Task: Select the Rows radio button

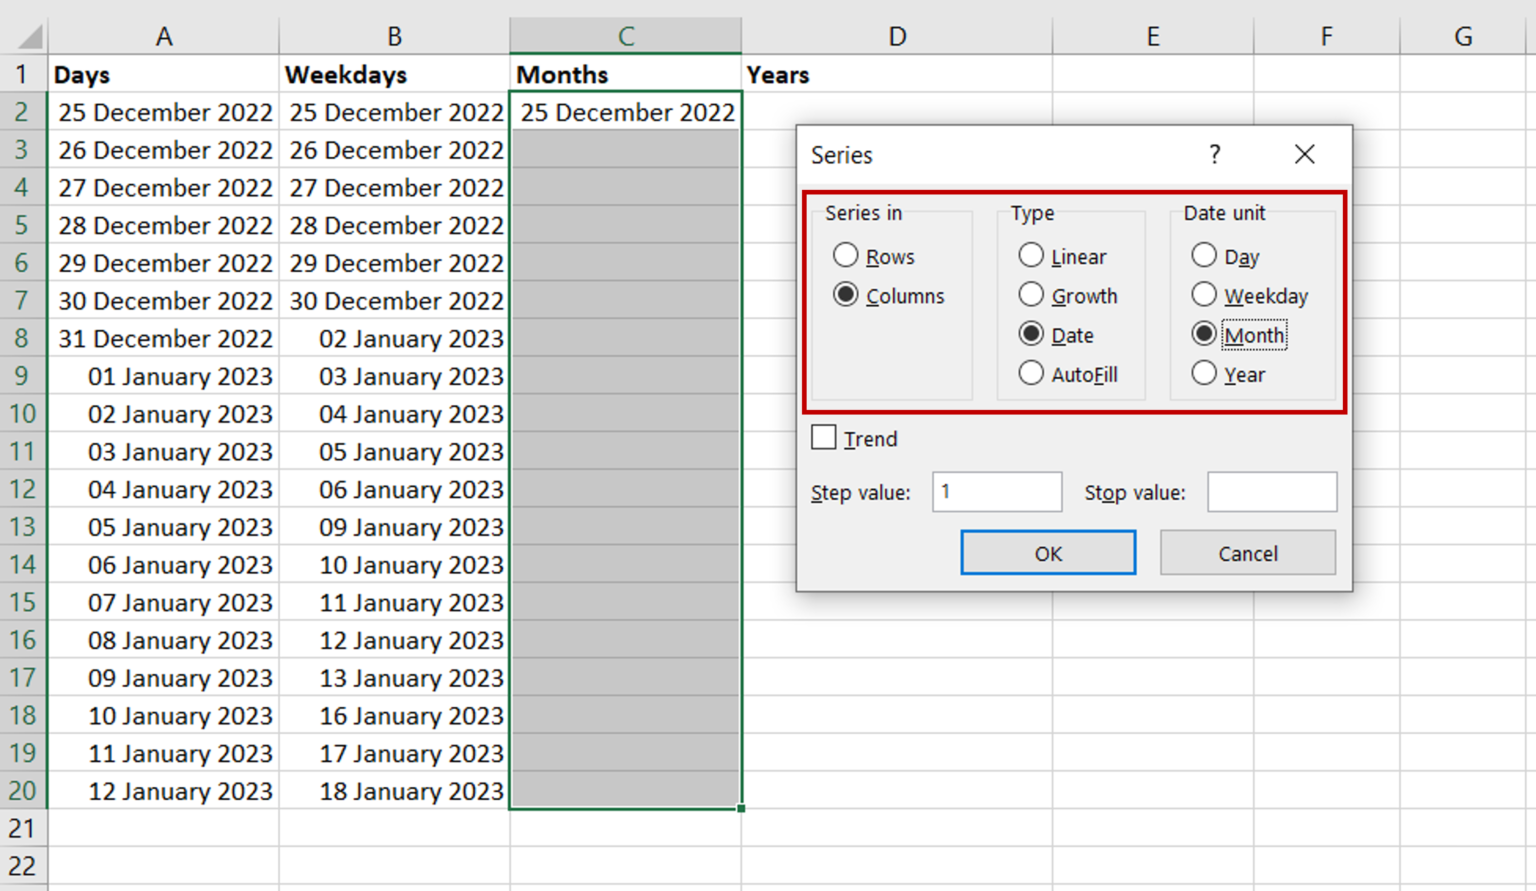Action: (846, 255)
